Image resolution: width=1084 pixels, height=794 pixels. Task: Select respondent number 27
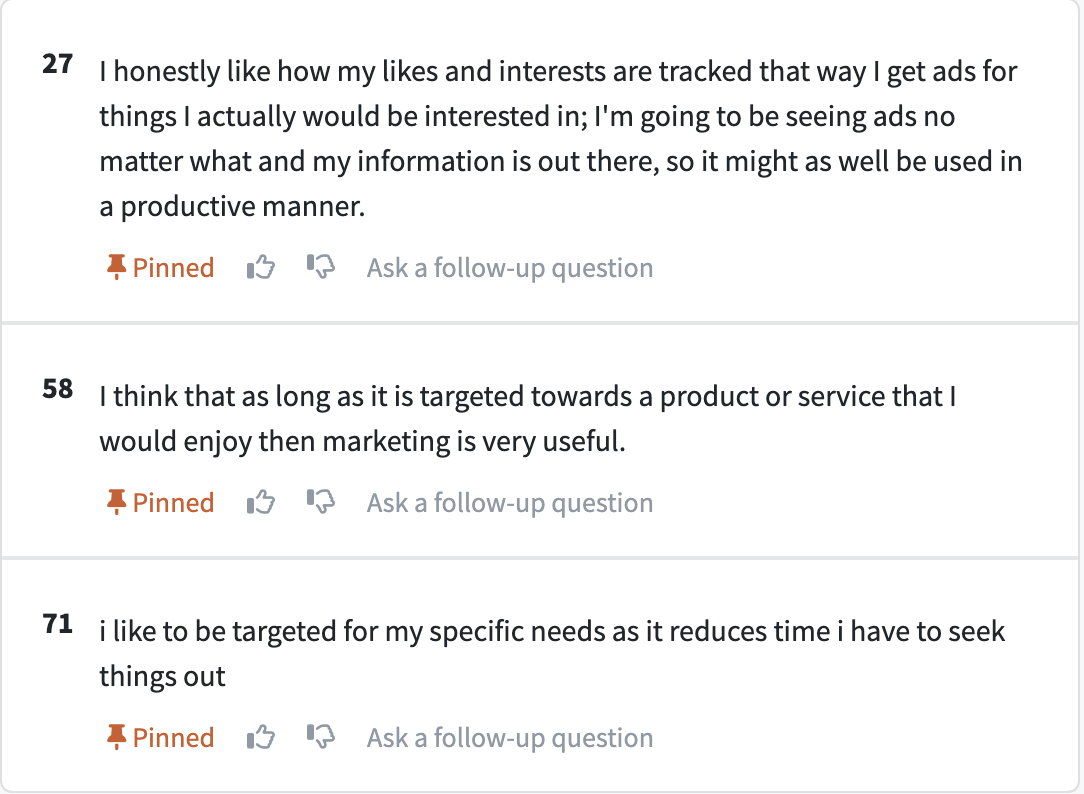[x=57, y=64]
